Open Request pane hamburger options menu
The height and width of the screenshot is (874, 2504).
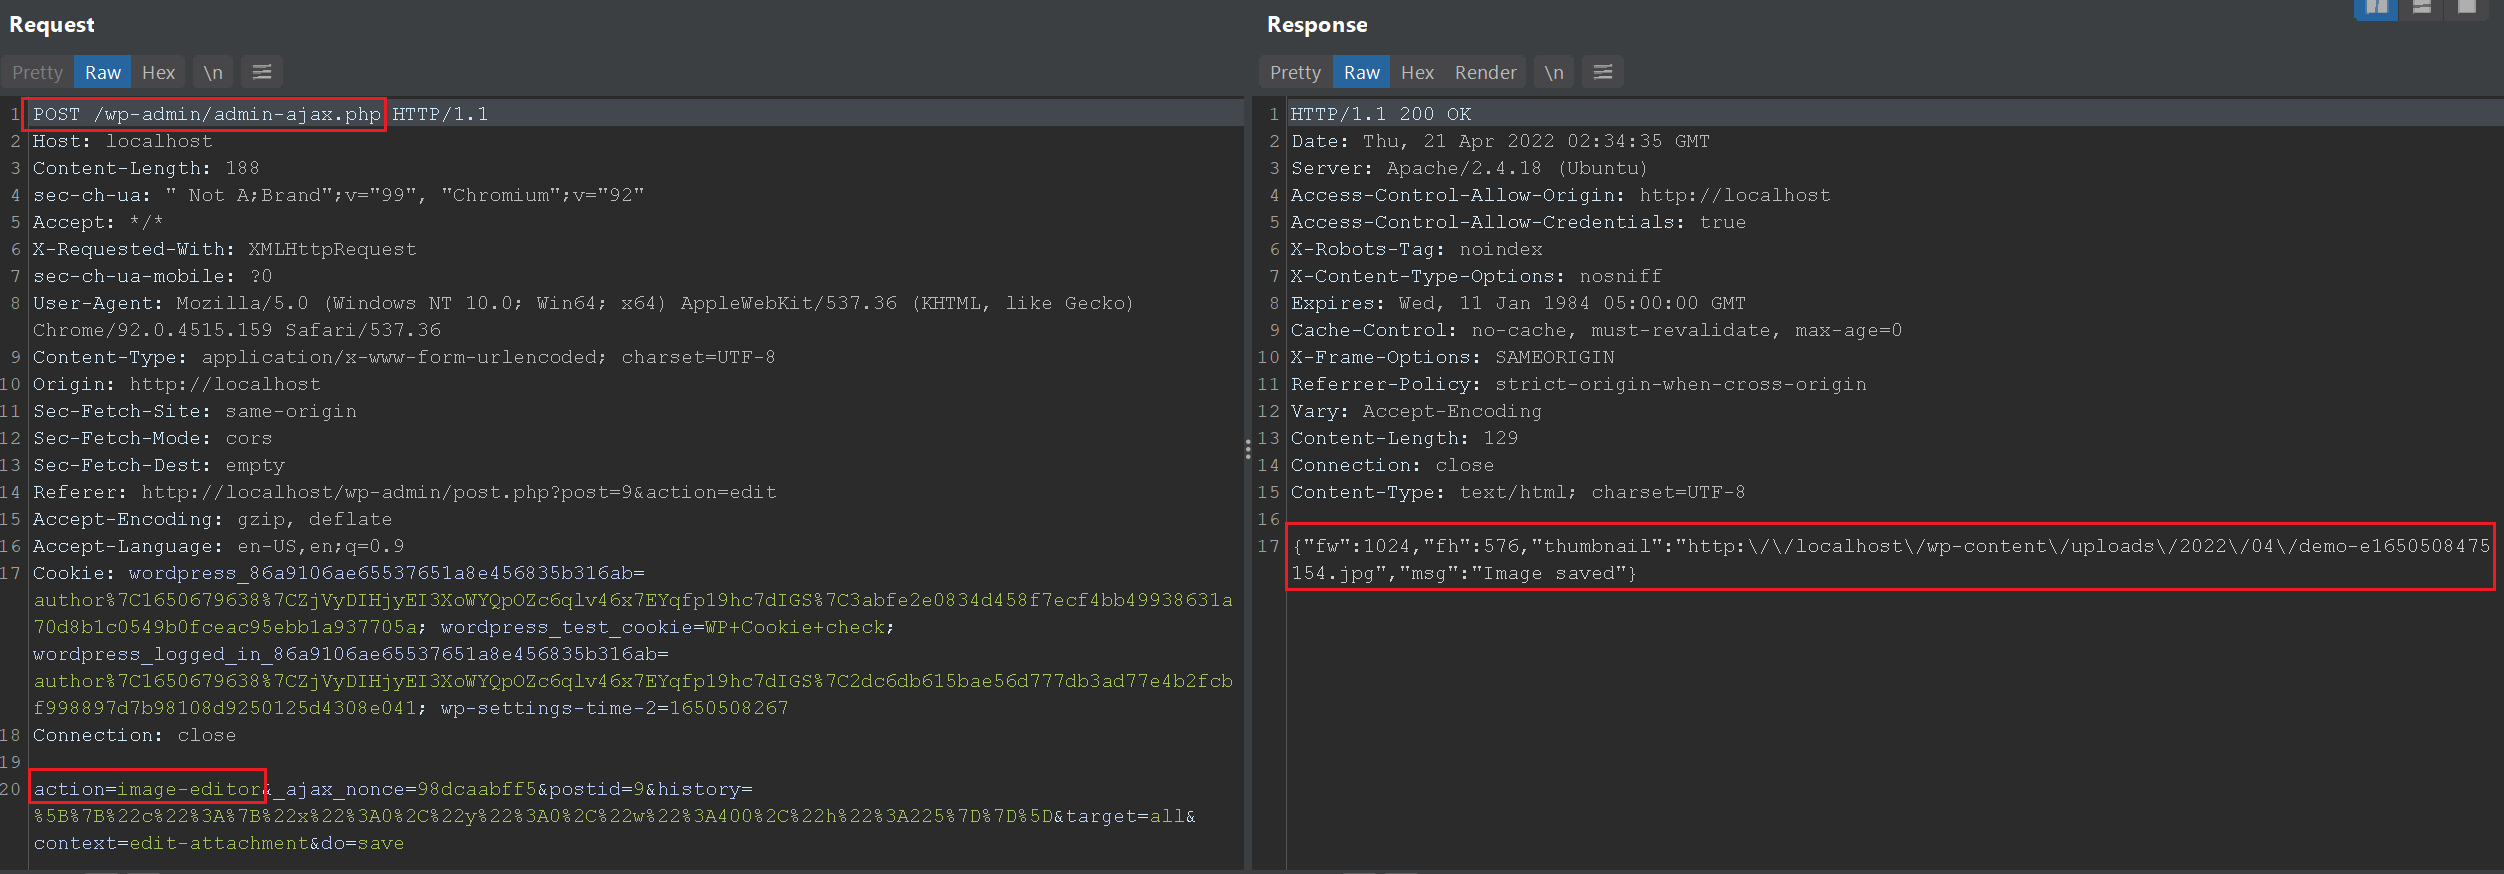[x=262, y=72]
